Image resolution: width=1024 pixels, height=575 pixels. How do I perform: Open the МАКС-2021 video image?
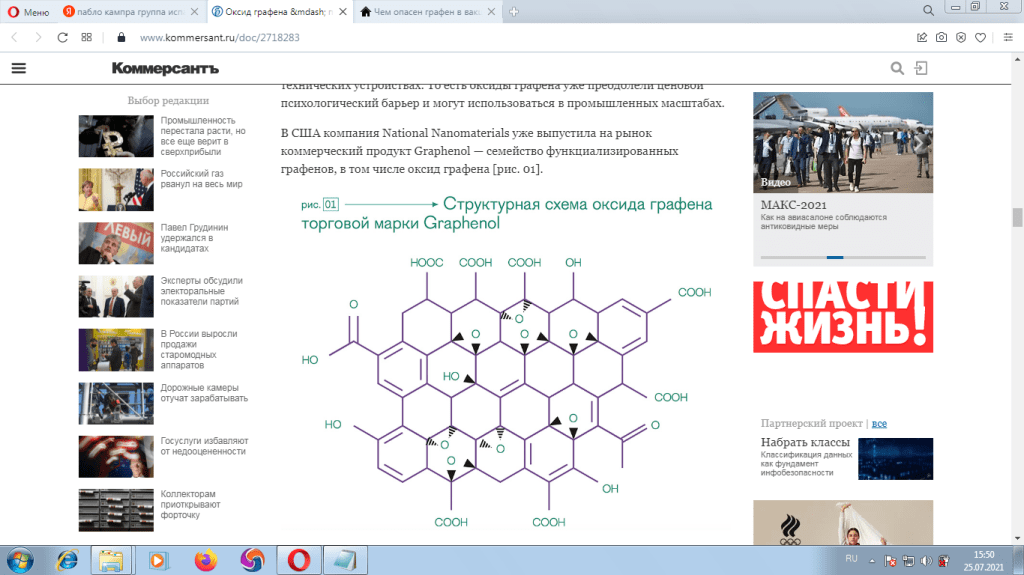pyautogui.click(x=843, y=142)
